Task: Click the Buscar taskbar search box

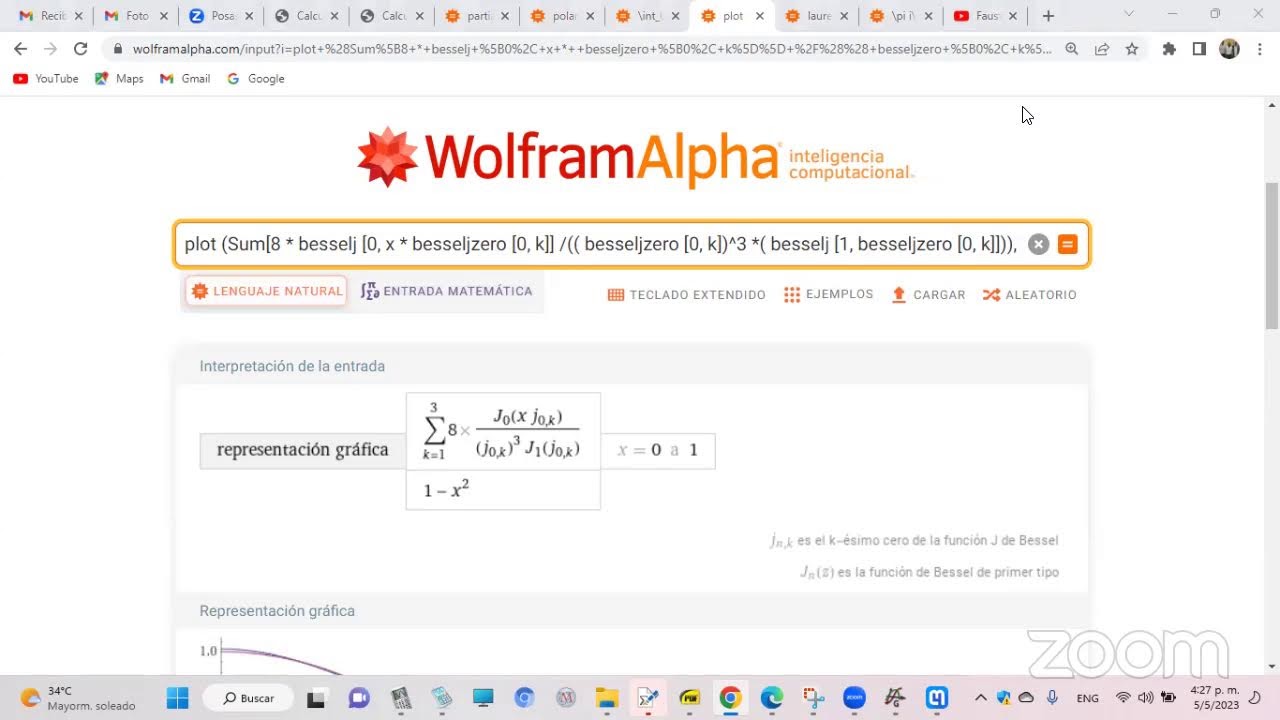Action: [248, 698]
